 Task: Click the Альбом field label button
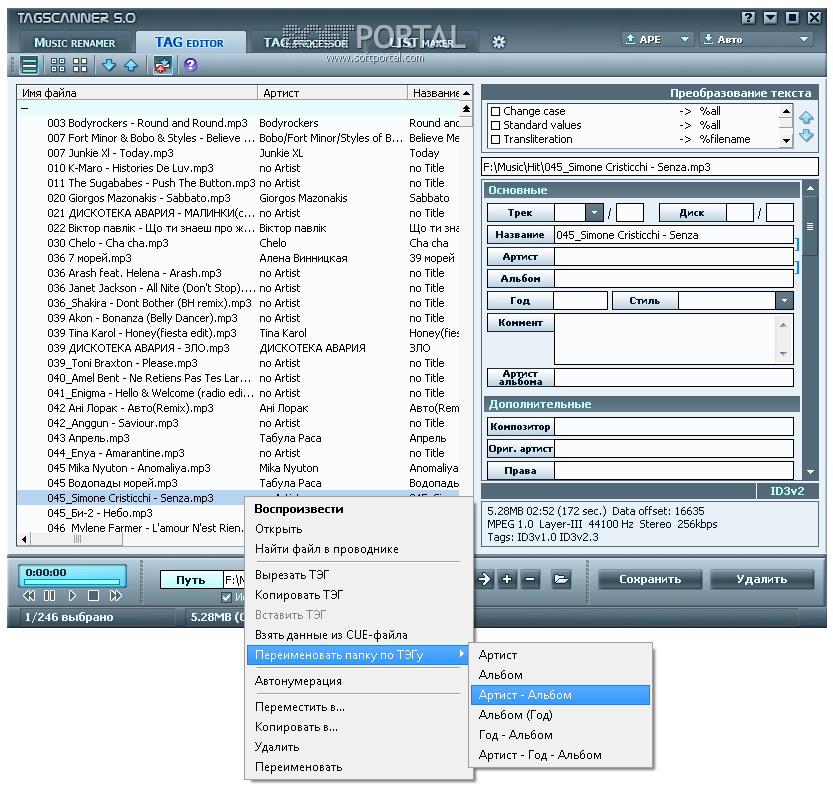click(x=520, y=278)
